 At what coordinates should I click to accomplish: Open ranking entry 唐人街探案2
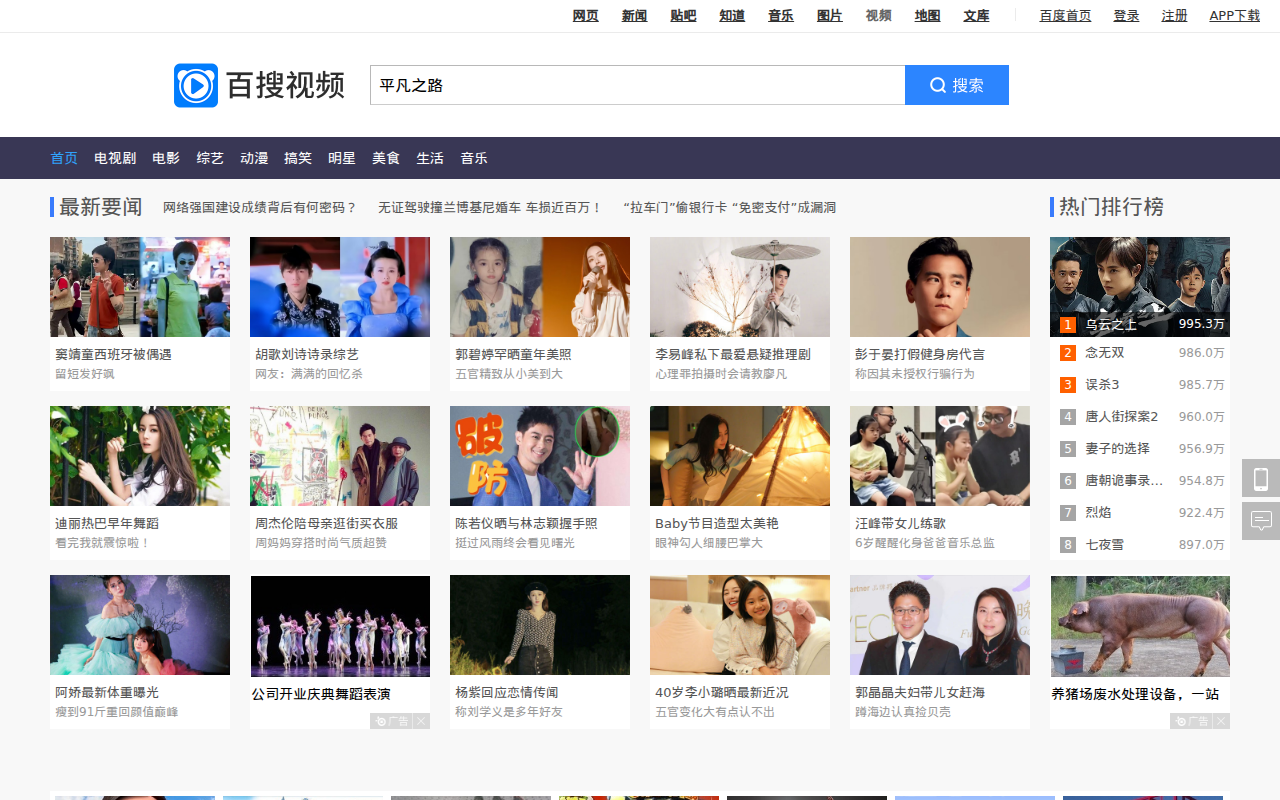[x=1122, y=417]
